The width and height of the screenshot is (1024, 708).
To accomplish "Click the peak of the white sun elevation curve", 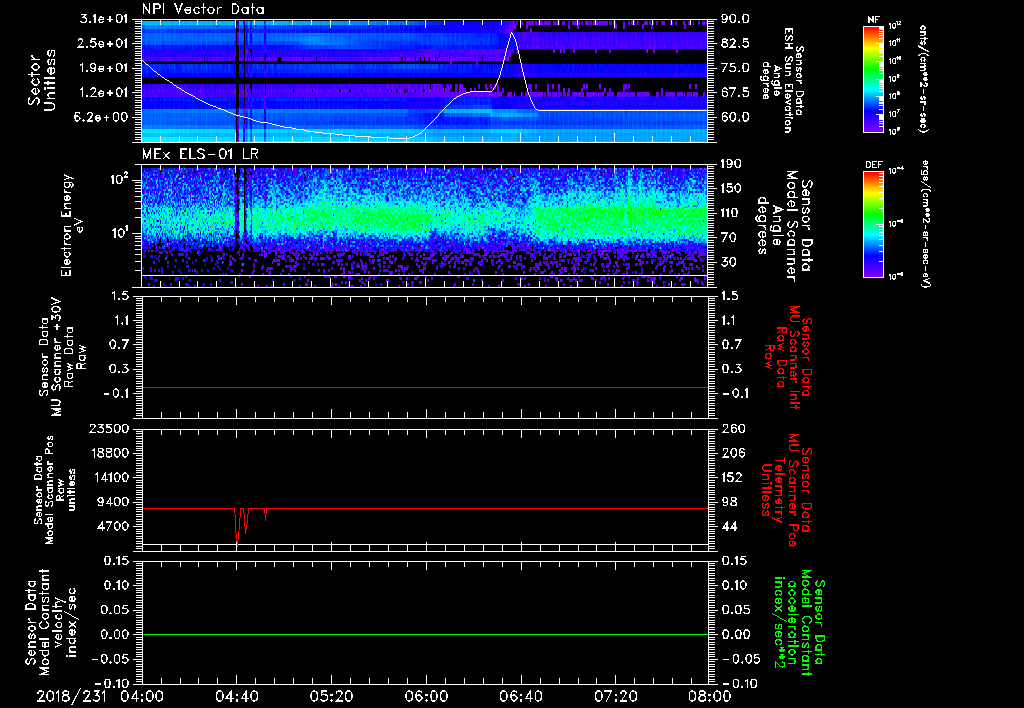I will 513,33.
